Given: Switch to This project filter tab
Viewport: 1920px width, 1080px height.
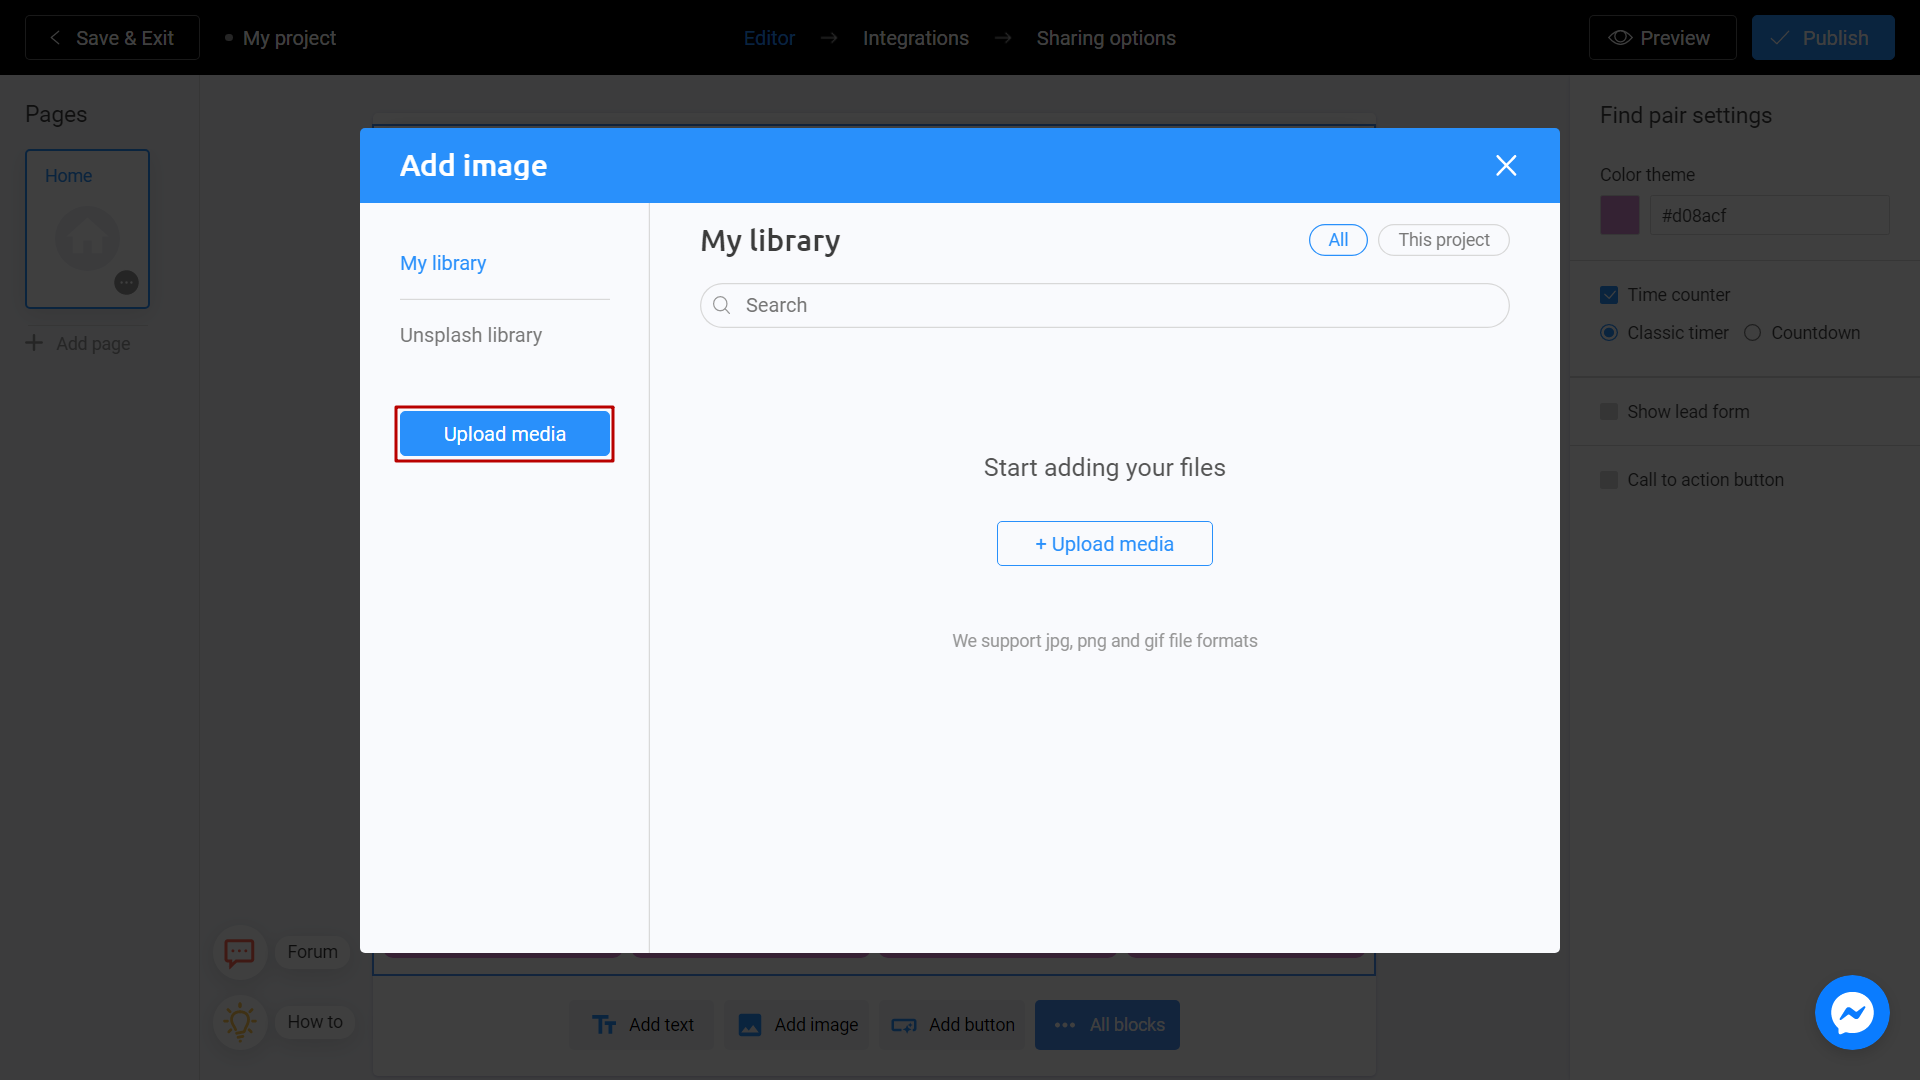Looking at the screenshot, I should pos(1443,239).
